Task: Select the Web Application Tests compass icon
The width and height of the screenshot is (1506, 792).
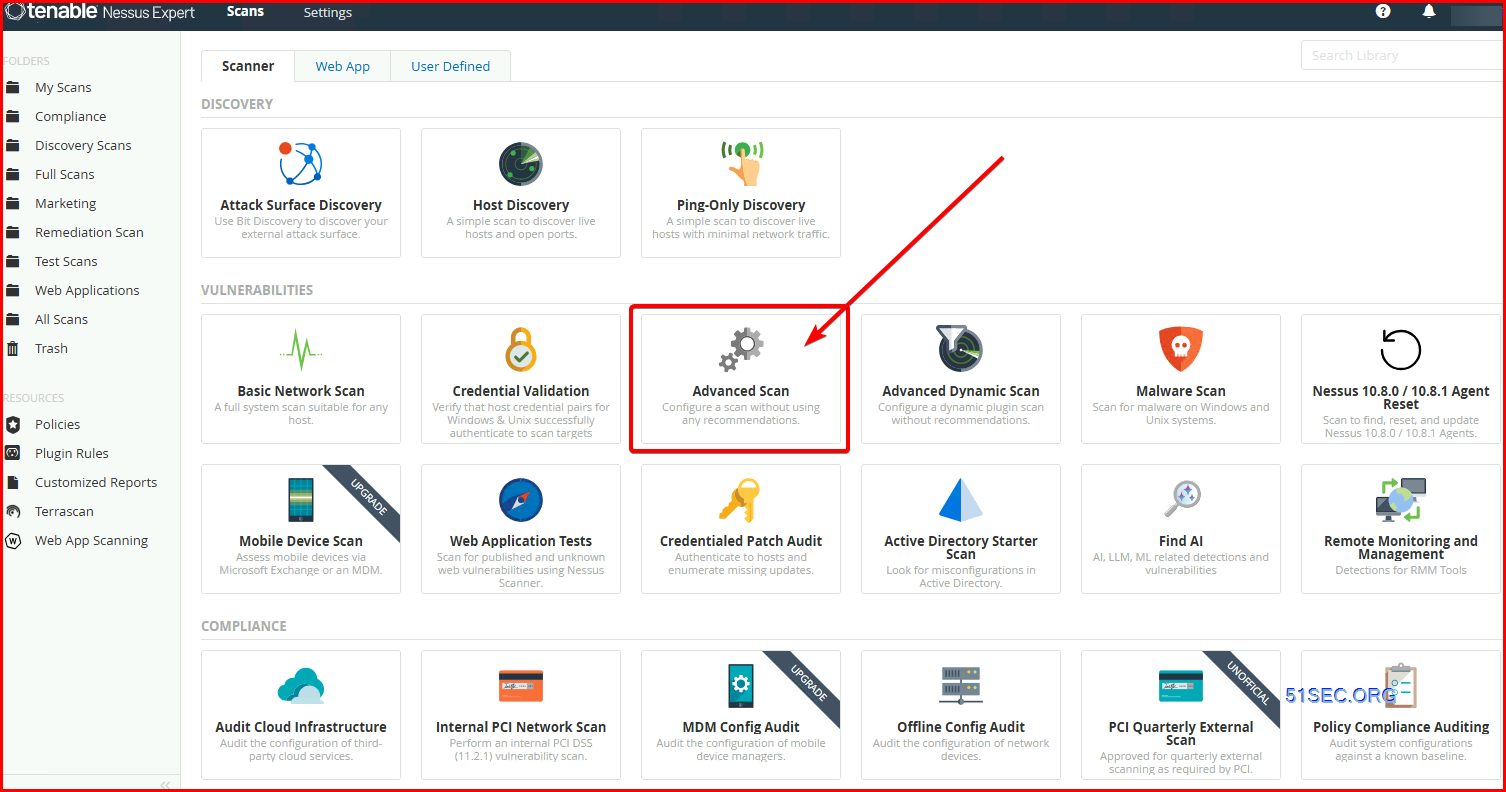Action: click(x=520, y=500)
